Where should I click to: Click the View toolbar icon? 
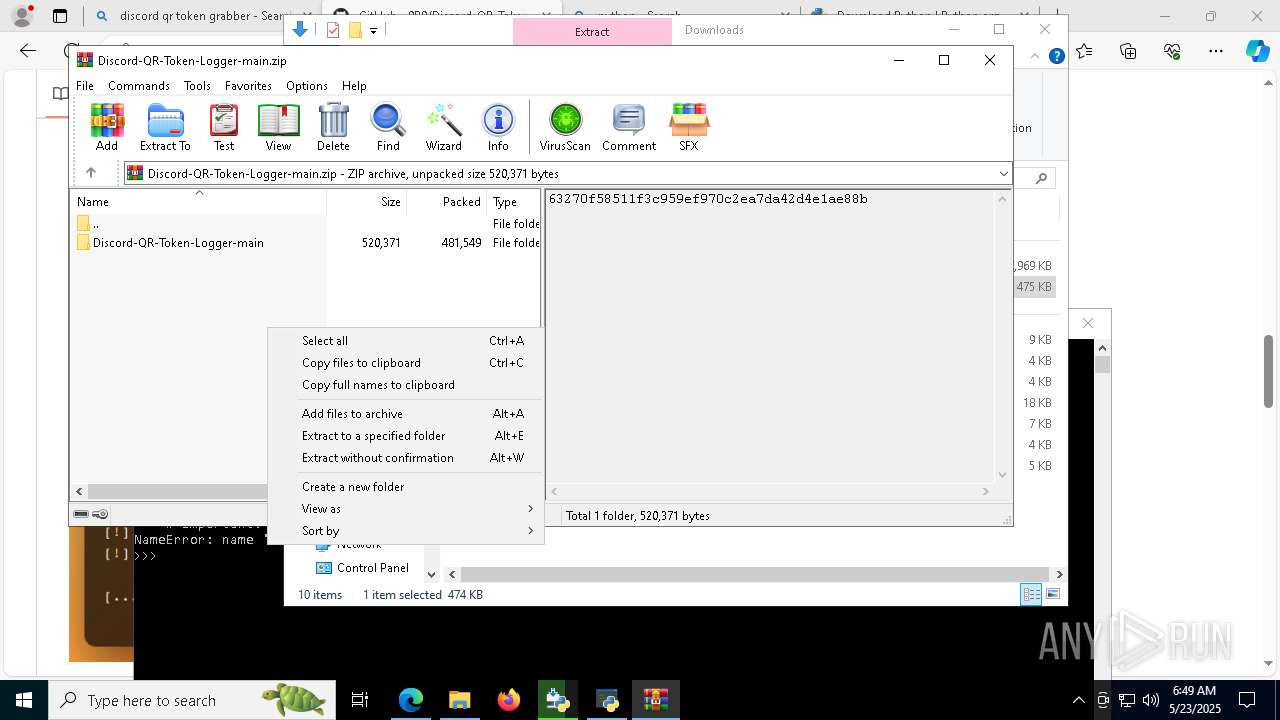tap(278, 127)
